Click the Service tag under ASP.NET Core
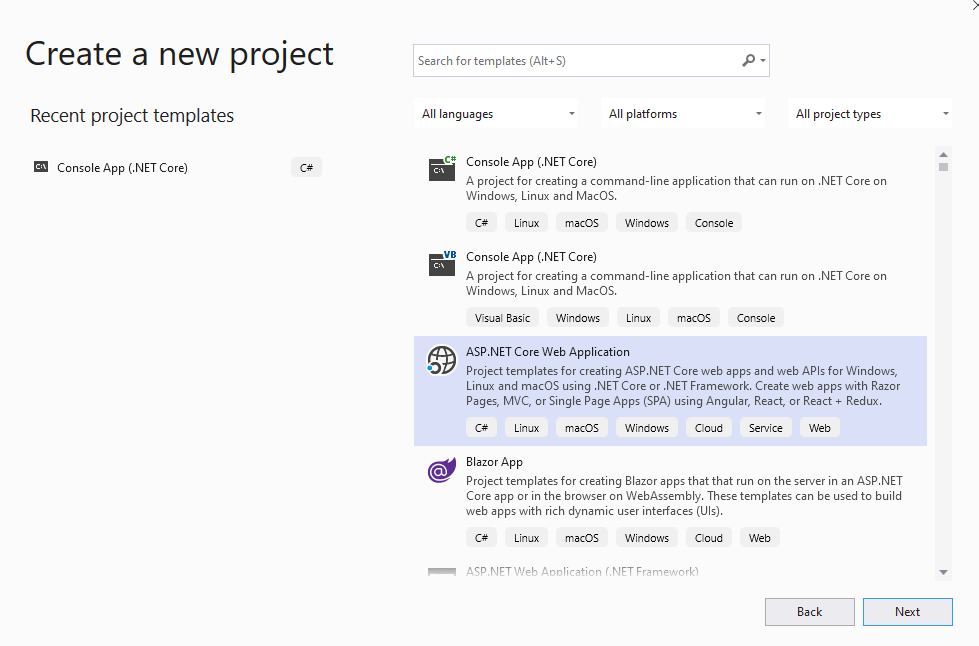 pos(765,428)
